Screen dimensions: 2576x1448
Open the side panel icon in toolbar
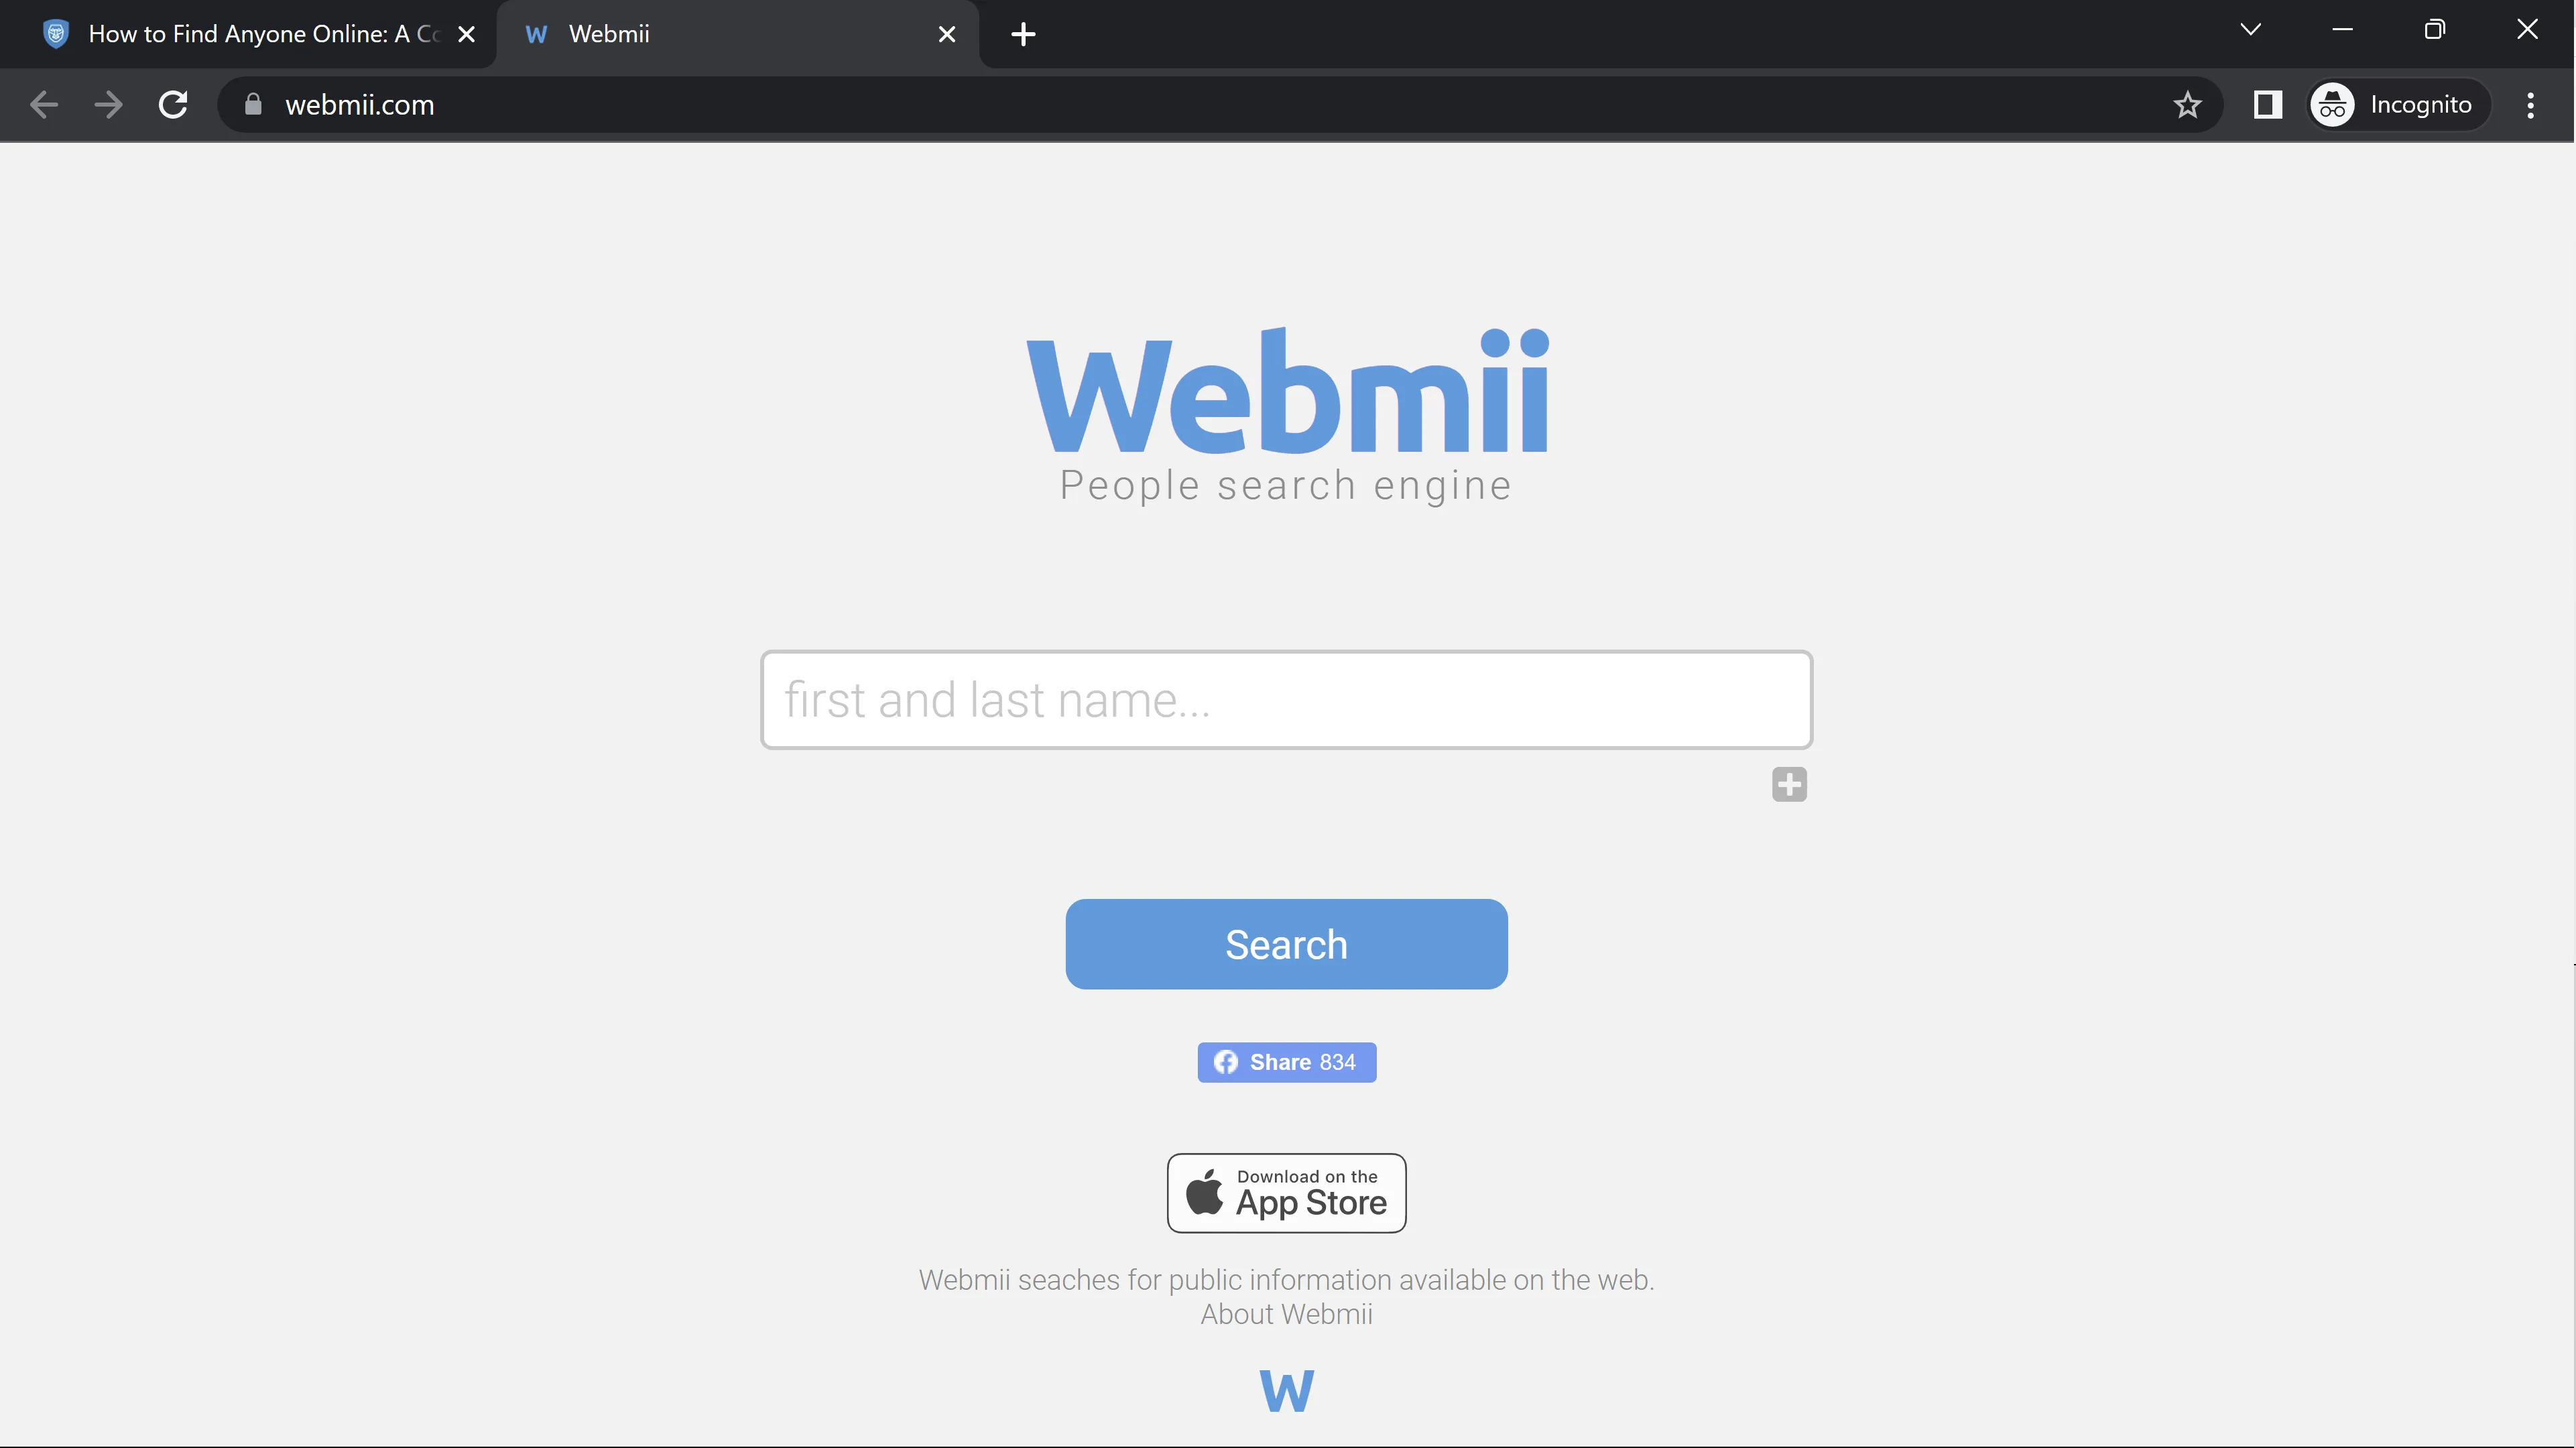coord(2268,105)
